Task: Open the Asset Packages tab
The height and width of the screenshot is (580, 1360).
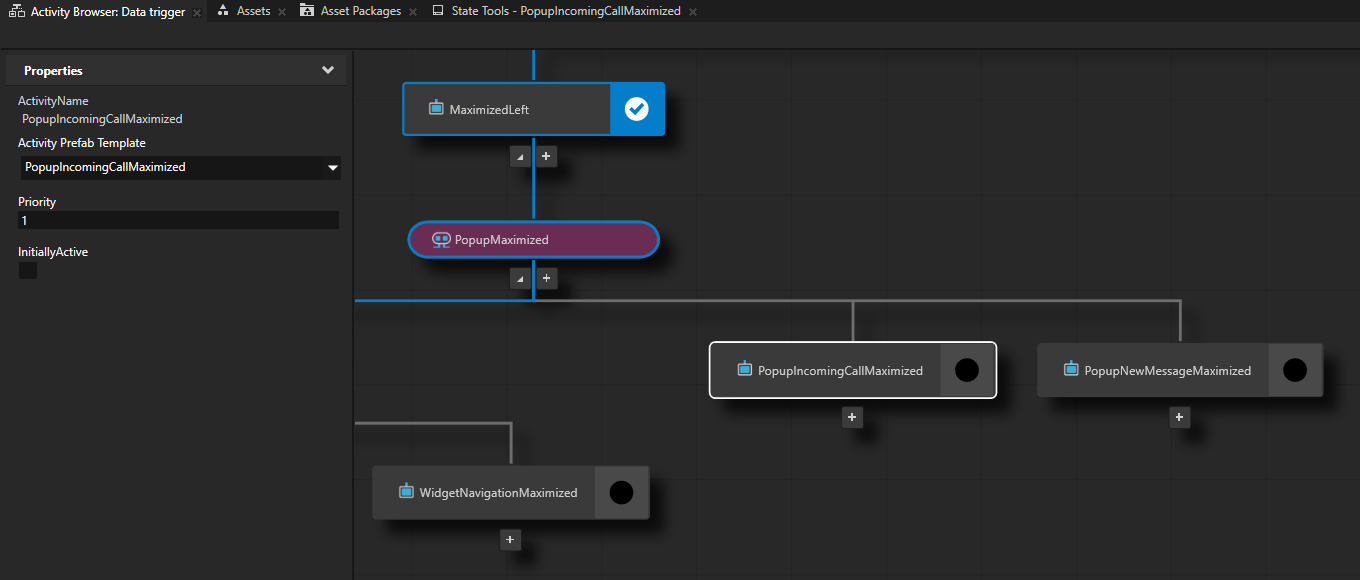Action: 360,11
